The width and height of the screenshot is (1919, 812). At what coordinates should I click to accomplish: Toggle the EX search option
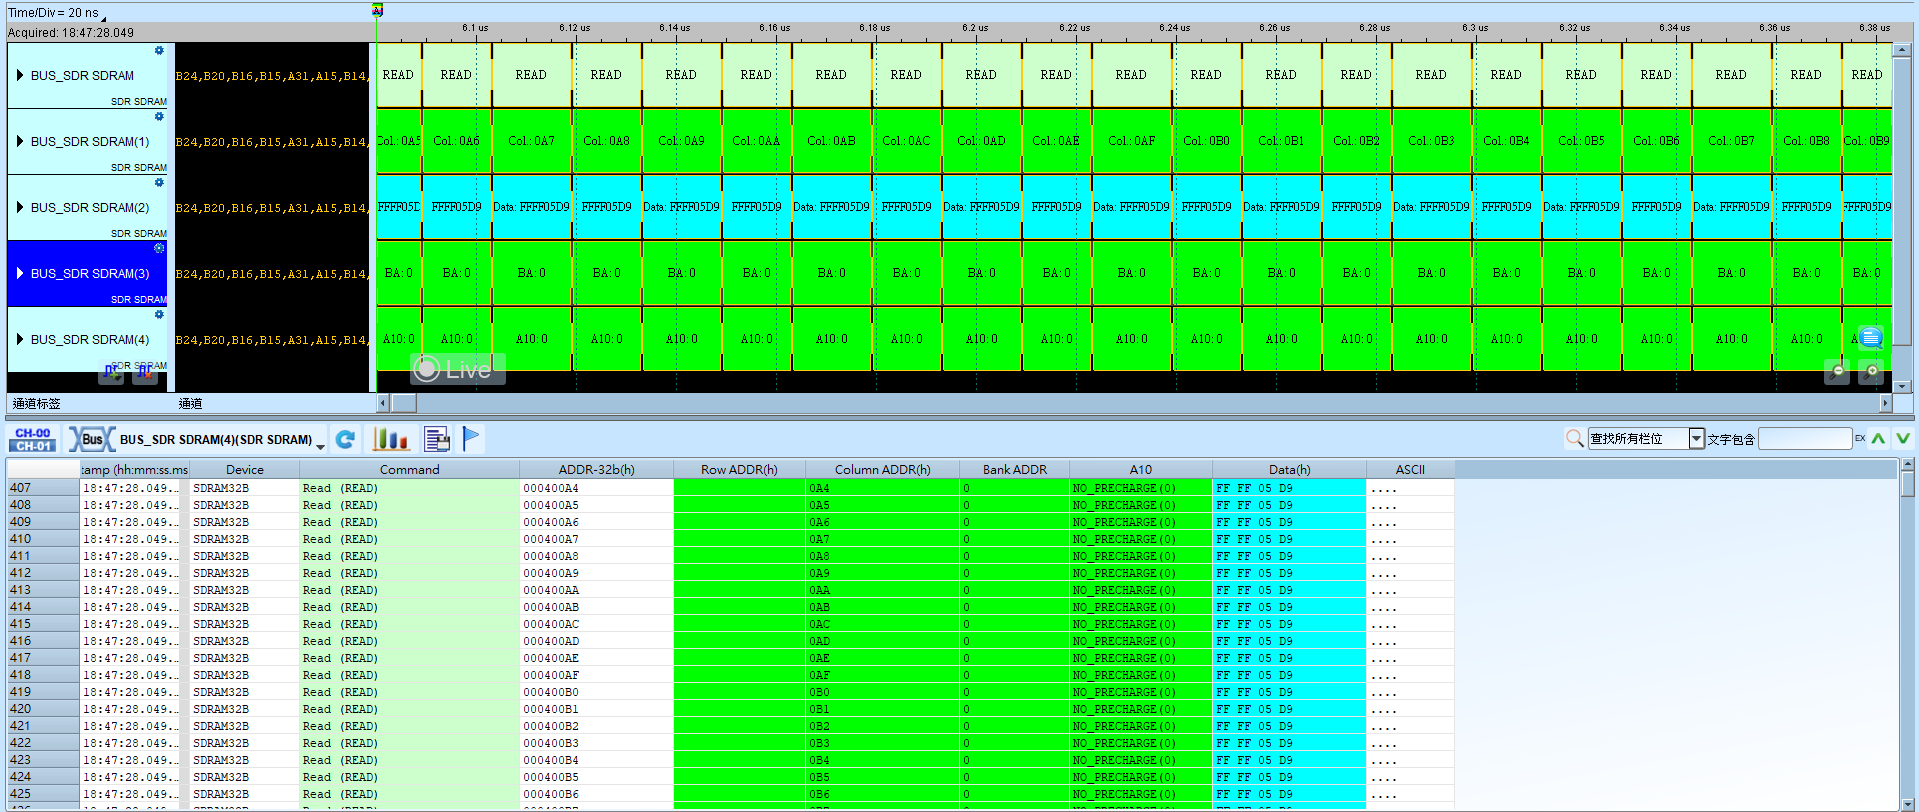pyautogui.click(x=1860, y=438)
